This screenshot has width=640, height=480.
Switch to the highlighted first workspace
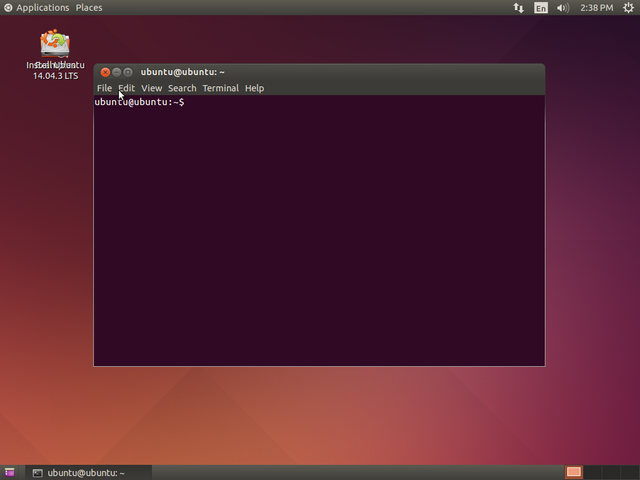(573, 472)
